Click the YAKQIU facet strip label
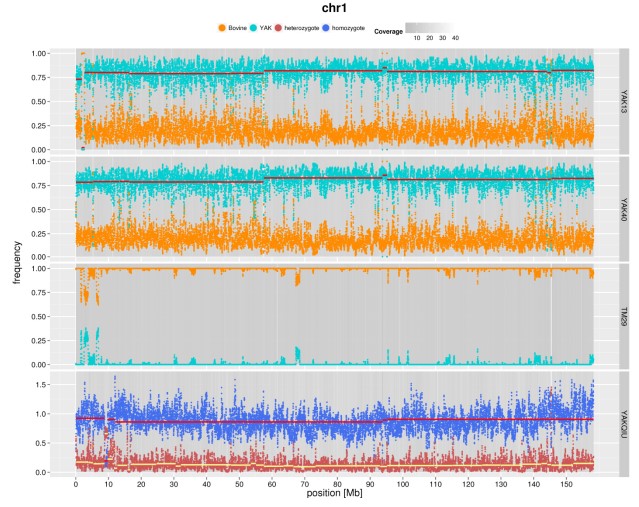Screen dimensions: 639x507 (x=624, y=424)
